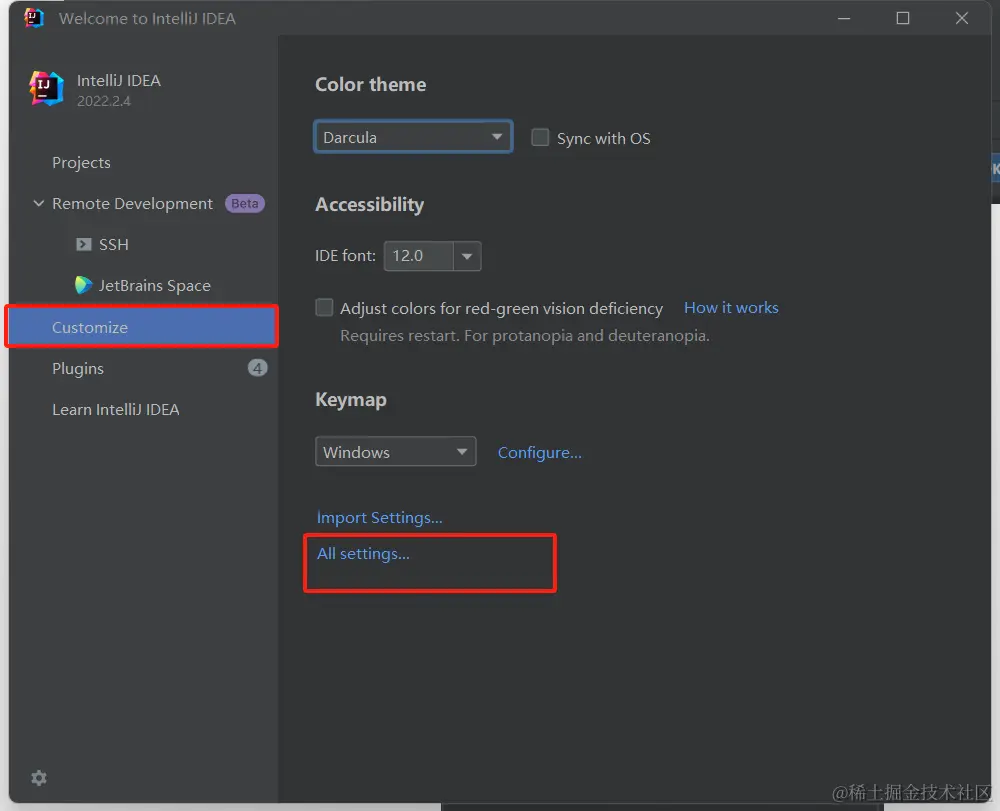This screenshot has width=1000, height=811.
Task: Click the Plugins notification badge
Action: tap(257, 367)
